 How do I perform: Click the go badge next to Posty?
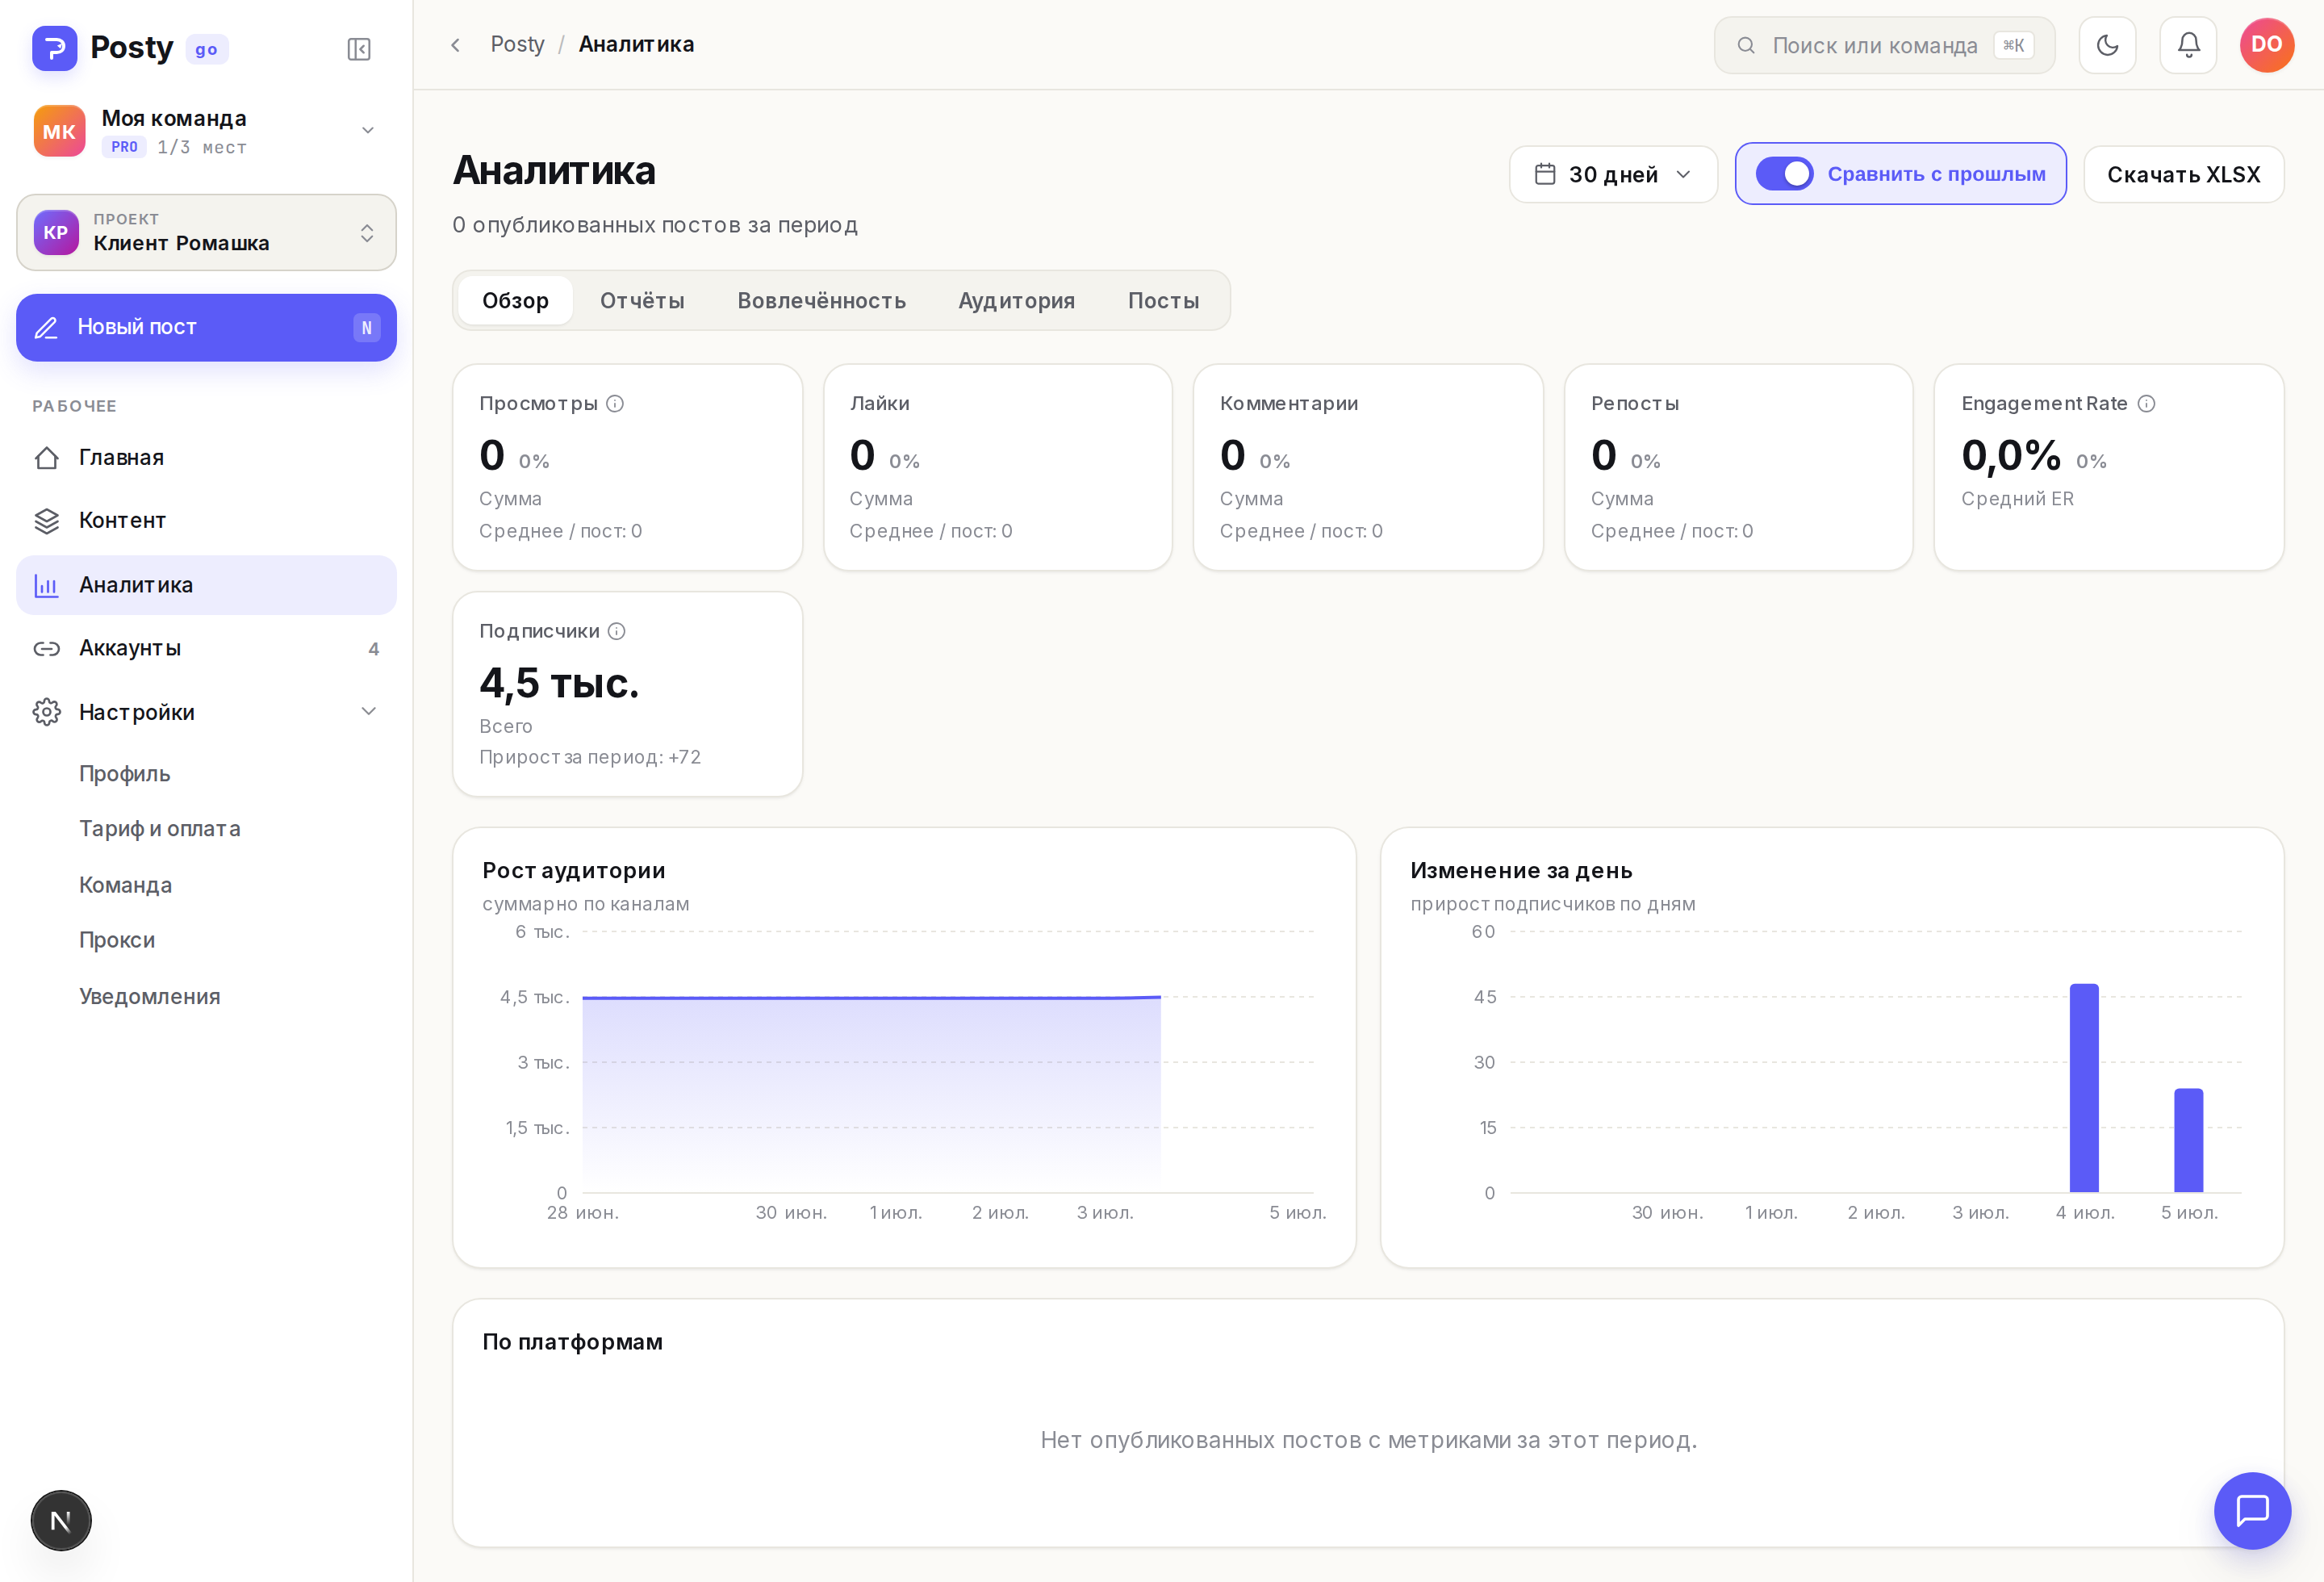tap(207, 50)
